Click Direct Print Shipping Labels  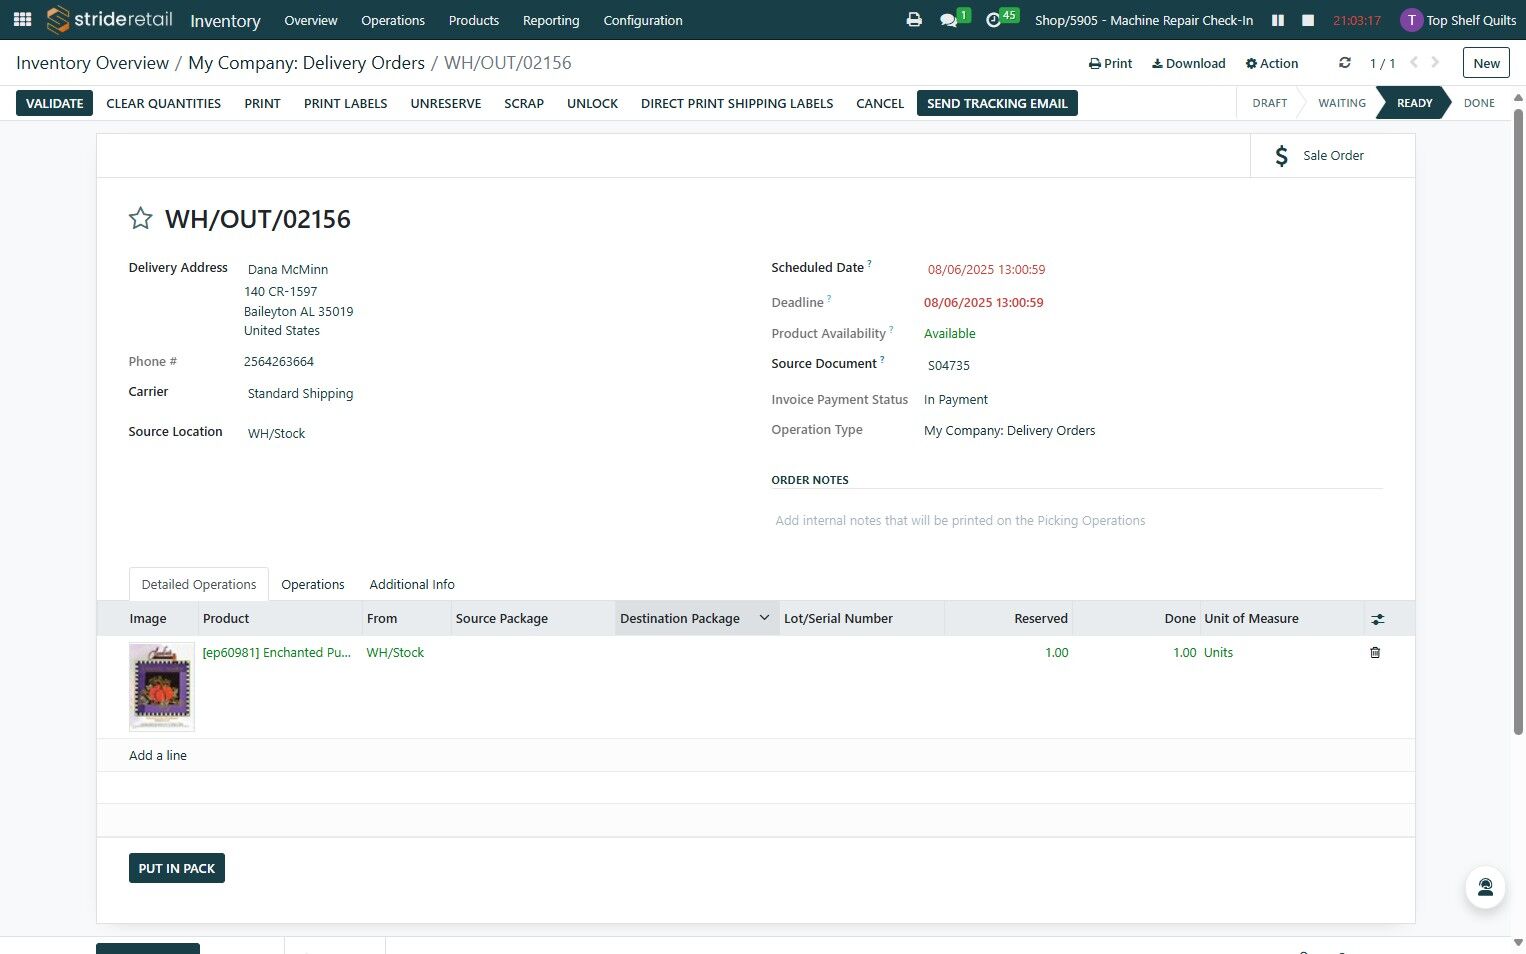click(x=737, y=103)
